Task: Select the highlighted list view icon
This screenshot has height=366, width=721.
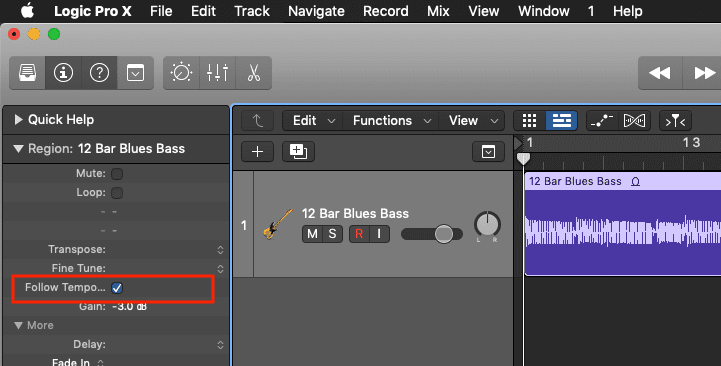Action: (561, 120)
